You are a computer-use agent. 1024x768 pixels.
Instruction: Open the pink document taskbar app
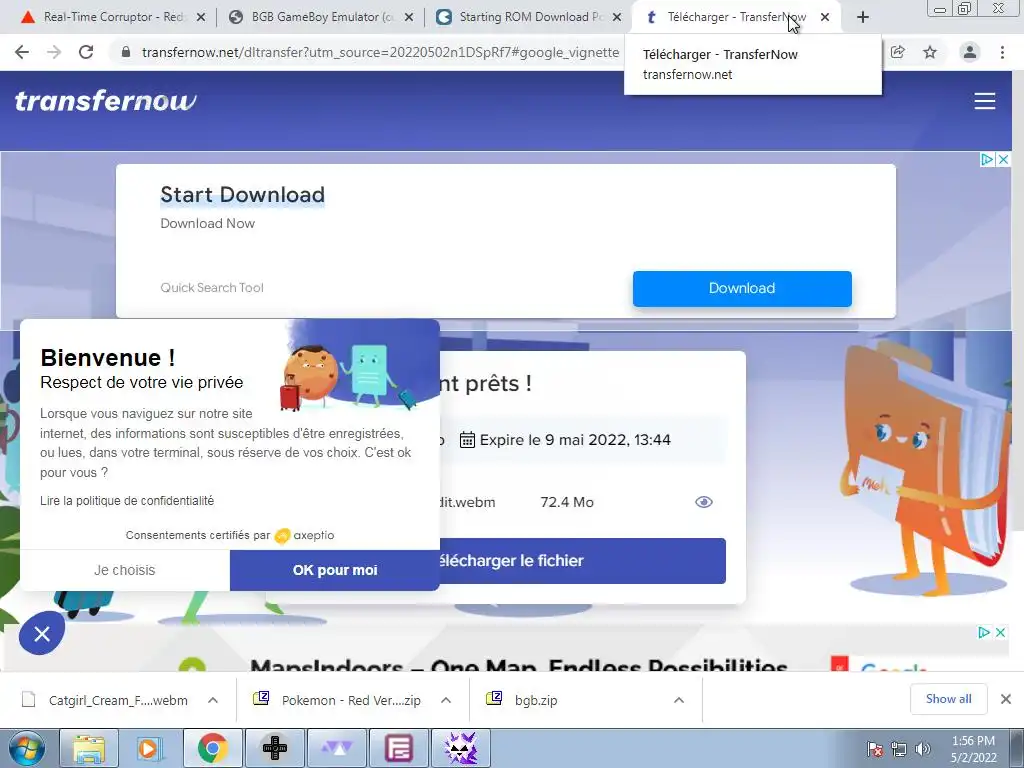pos(398,748)
